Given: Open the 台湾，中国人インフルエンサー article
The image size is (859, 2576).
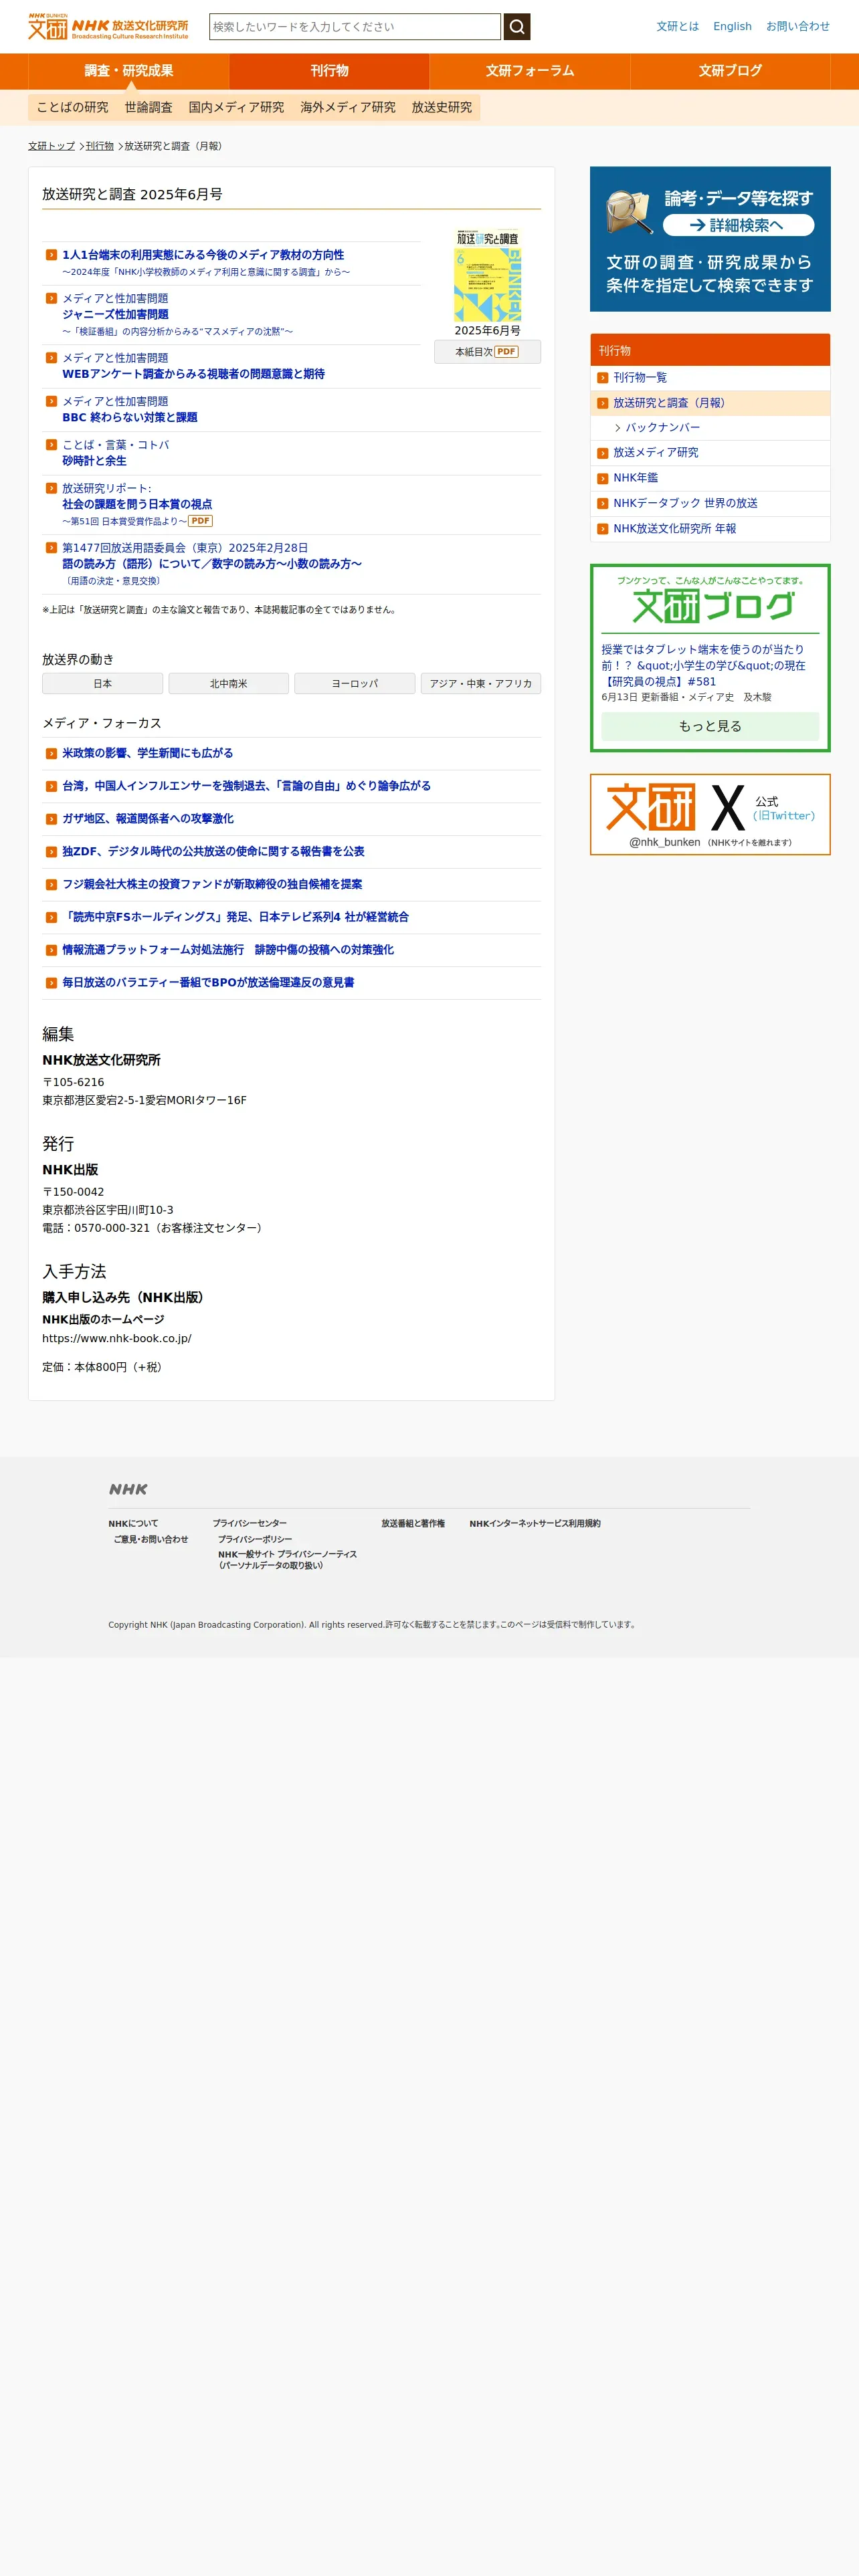Looking at the screenshot, I should point(246,786).
